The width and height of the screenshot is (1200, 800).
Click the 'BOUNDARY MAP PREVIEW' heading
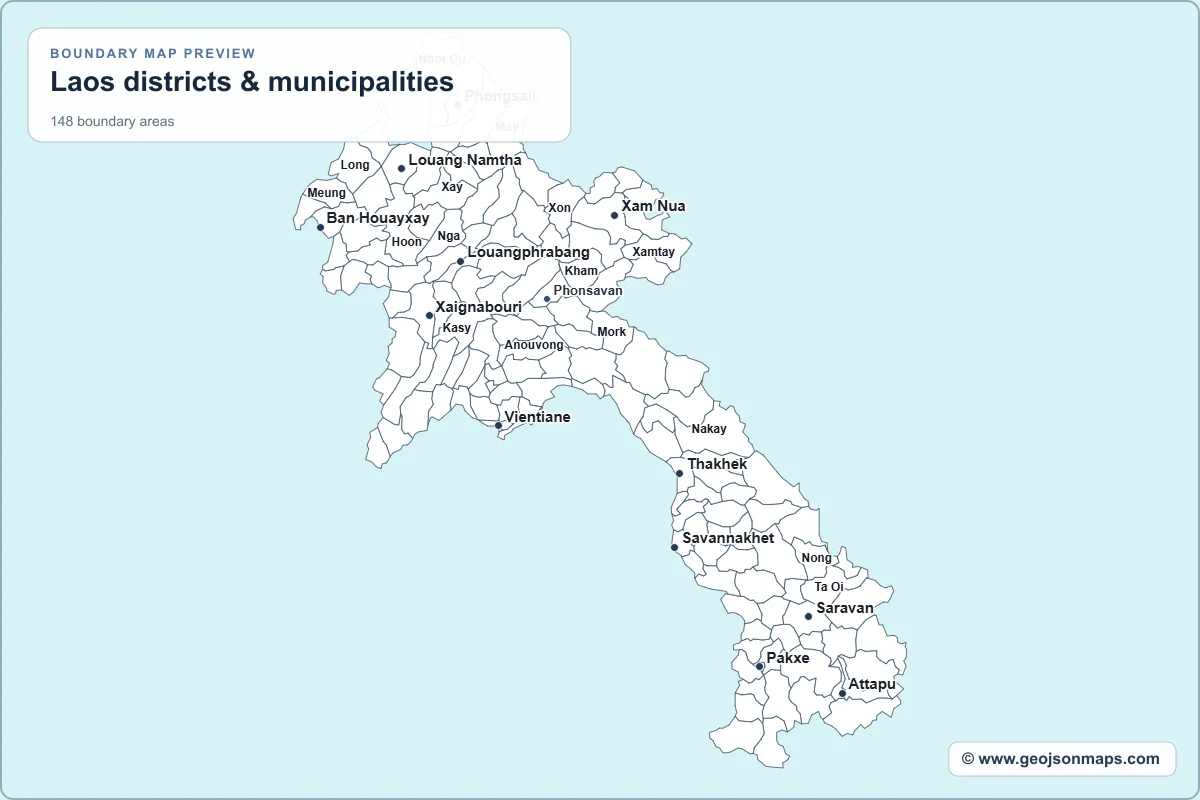[x=153, y=53]
